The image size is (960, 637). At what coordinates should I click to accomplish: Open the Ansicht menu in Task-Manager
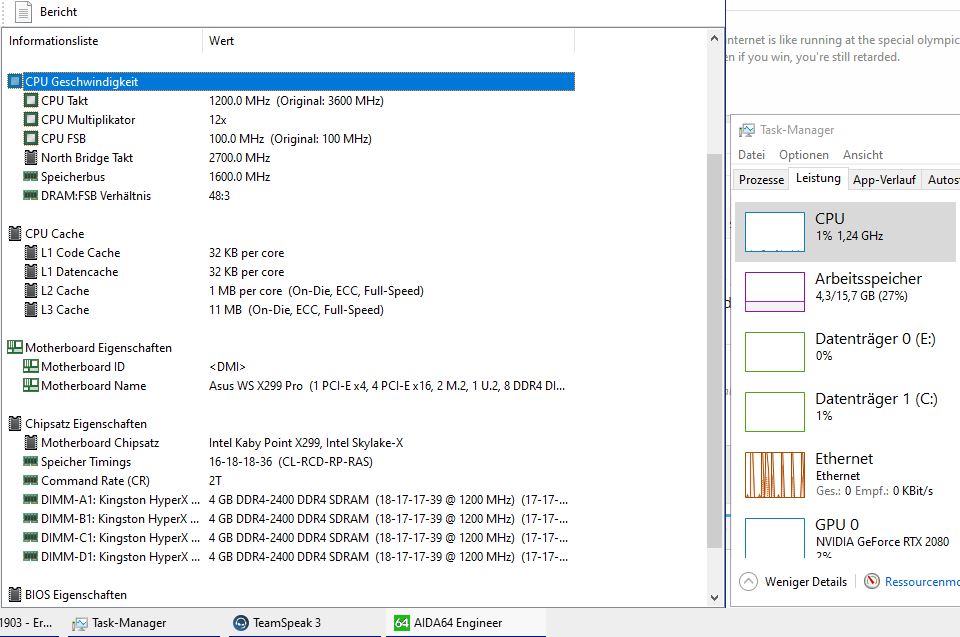863,155
